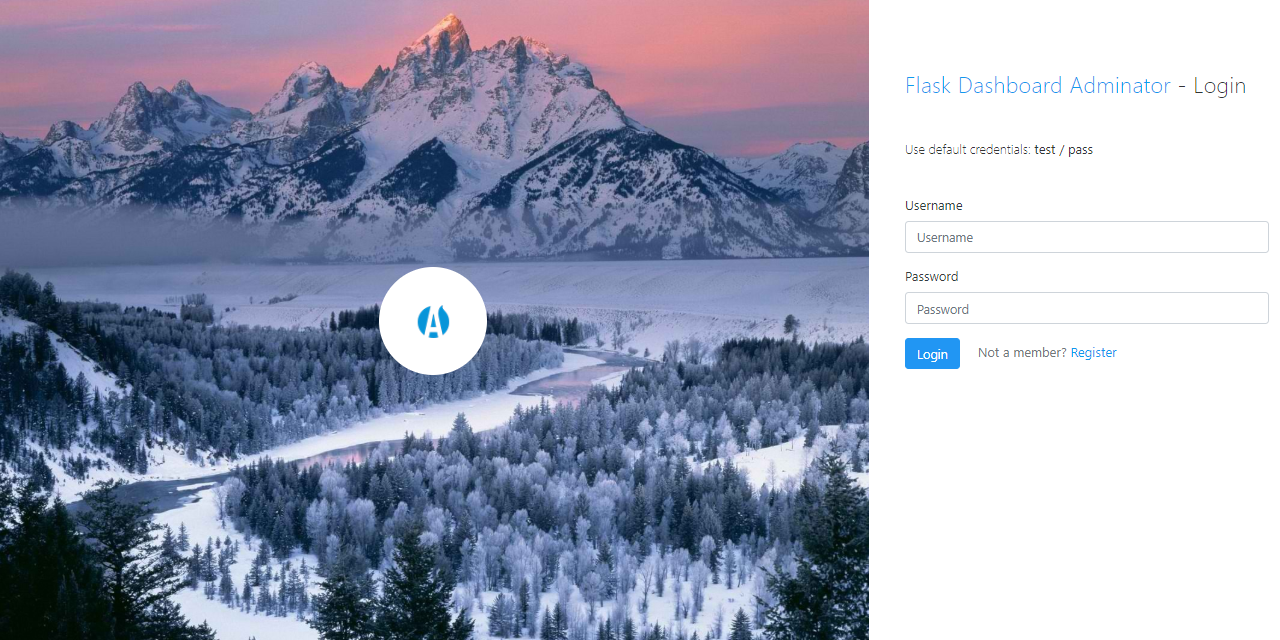Click the 'test / pass' default credentials text

pos(1064,150)
